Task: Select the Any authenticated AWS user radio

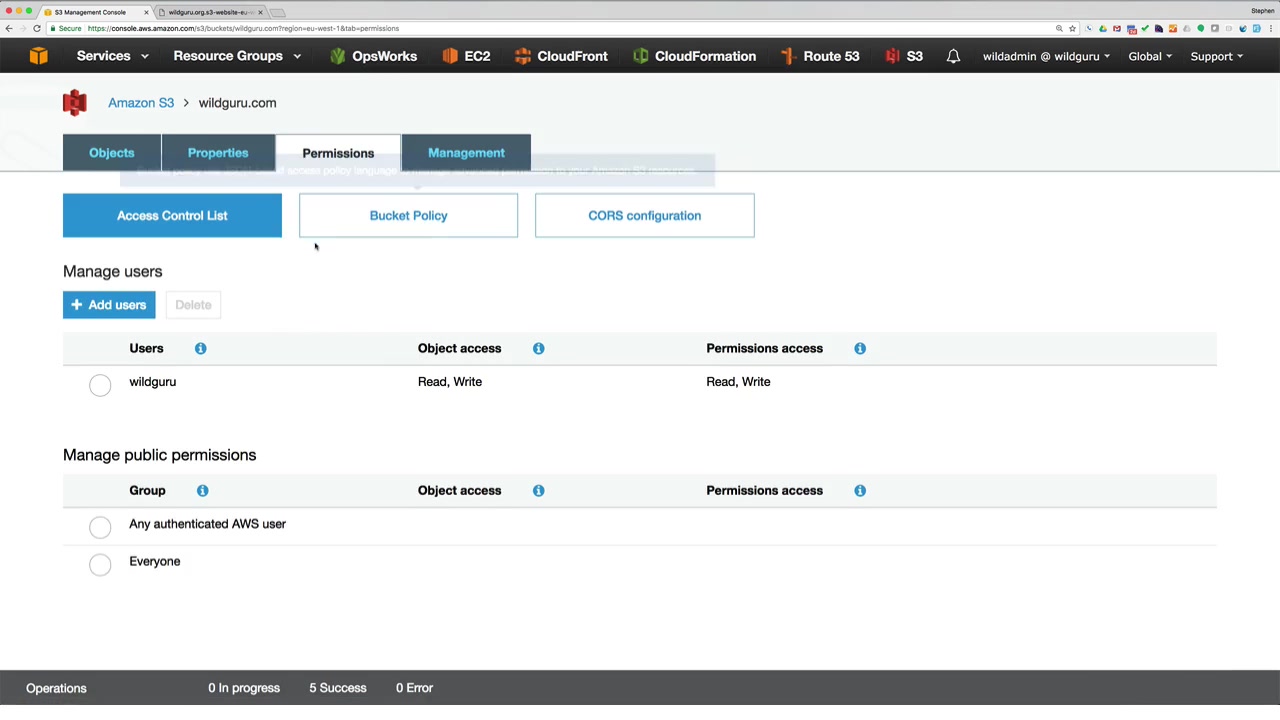Action: tap(100, 527)
